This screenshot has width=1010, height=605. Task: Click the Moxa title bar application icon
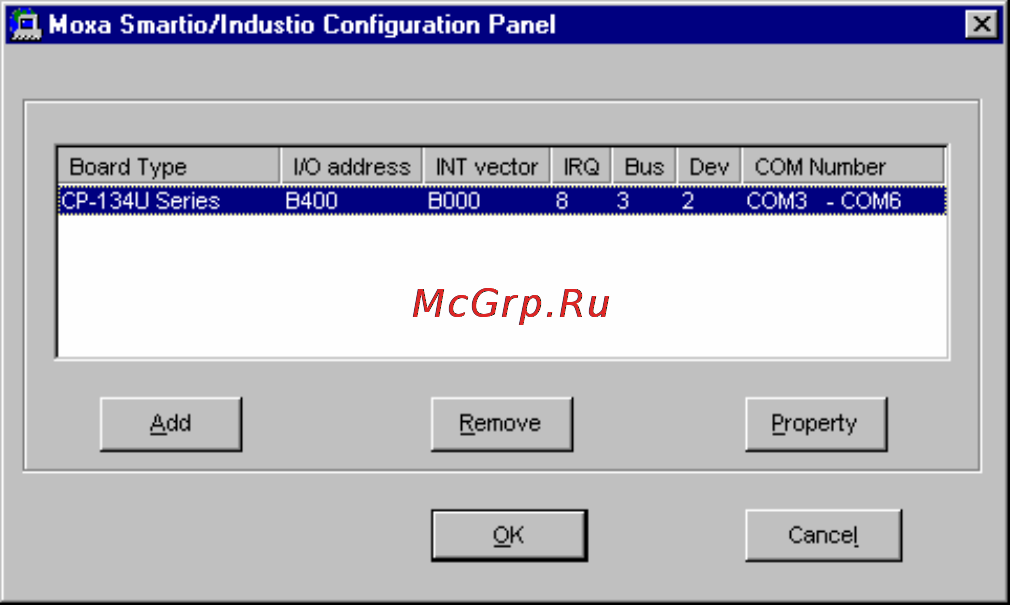26,25
